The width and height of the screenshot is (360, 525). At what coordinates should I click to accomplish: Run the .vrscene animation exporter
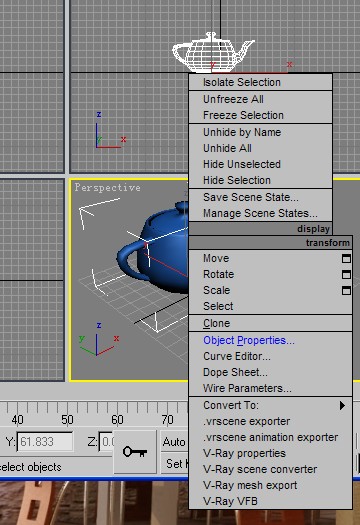(x=271, y=437)
